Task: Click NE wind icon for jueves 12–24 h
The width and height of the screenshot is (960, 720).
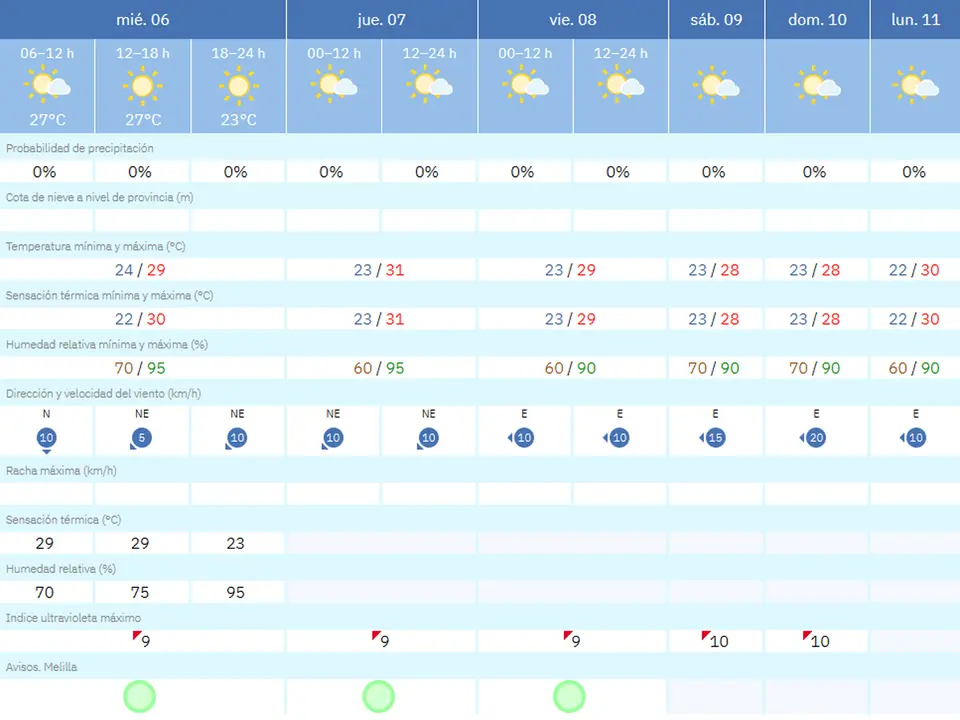Action: 428,438
